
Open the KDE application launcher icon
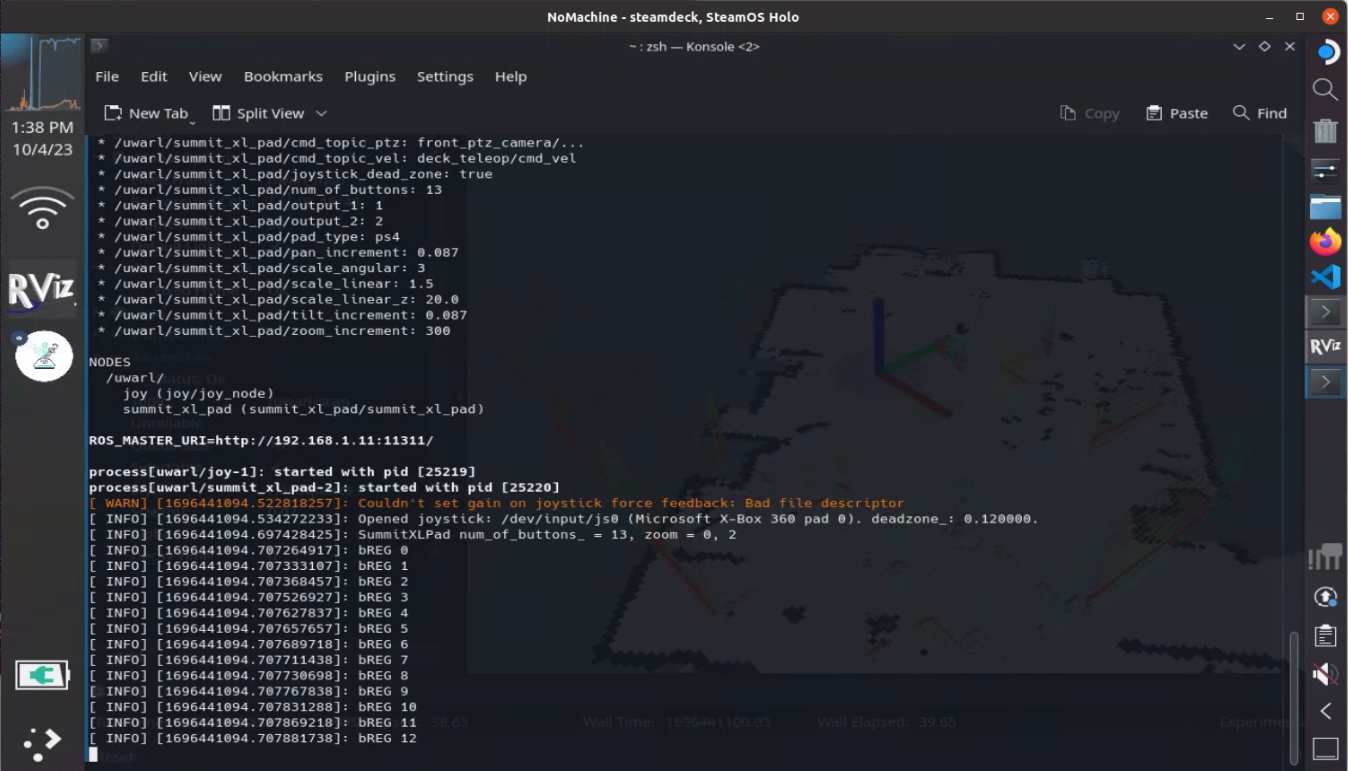[x=1326, y=52]
